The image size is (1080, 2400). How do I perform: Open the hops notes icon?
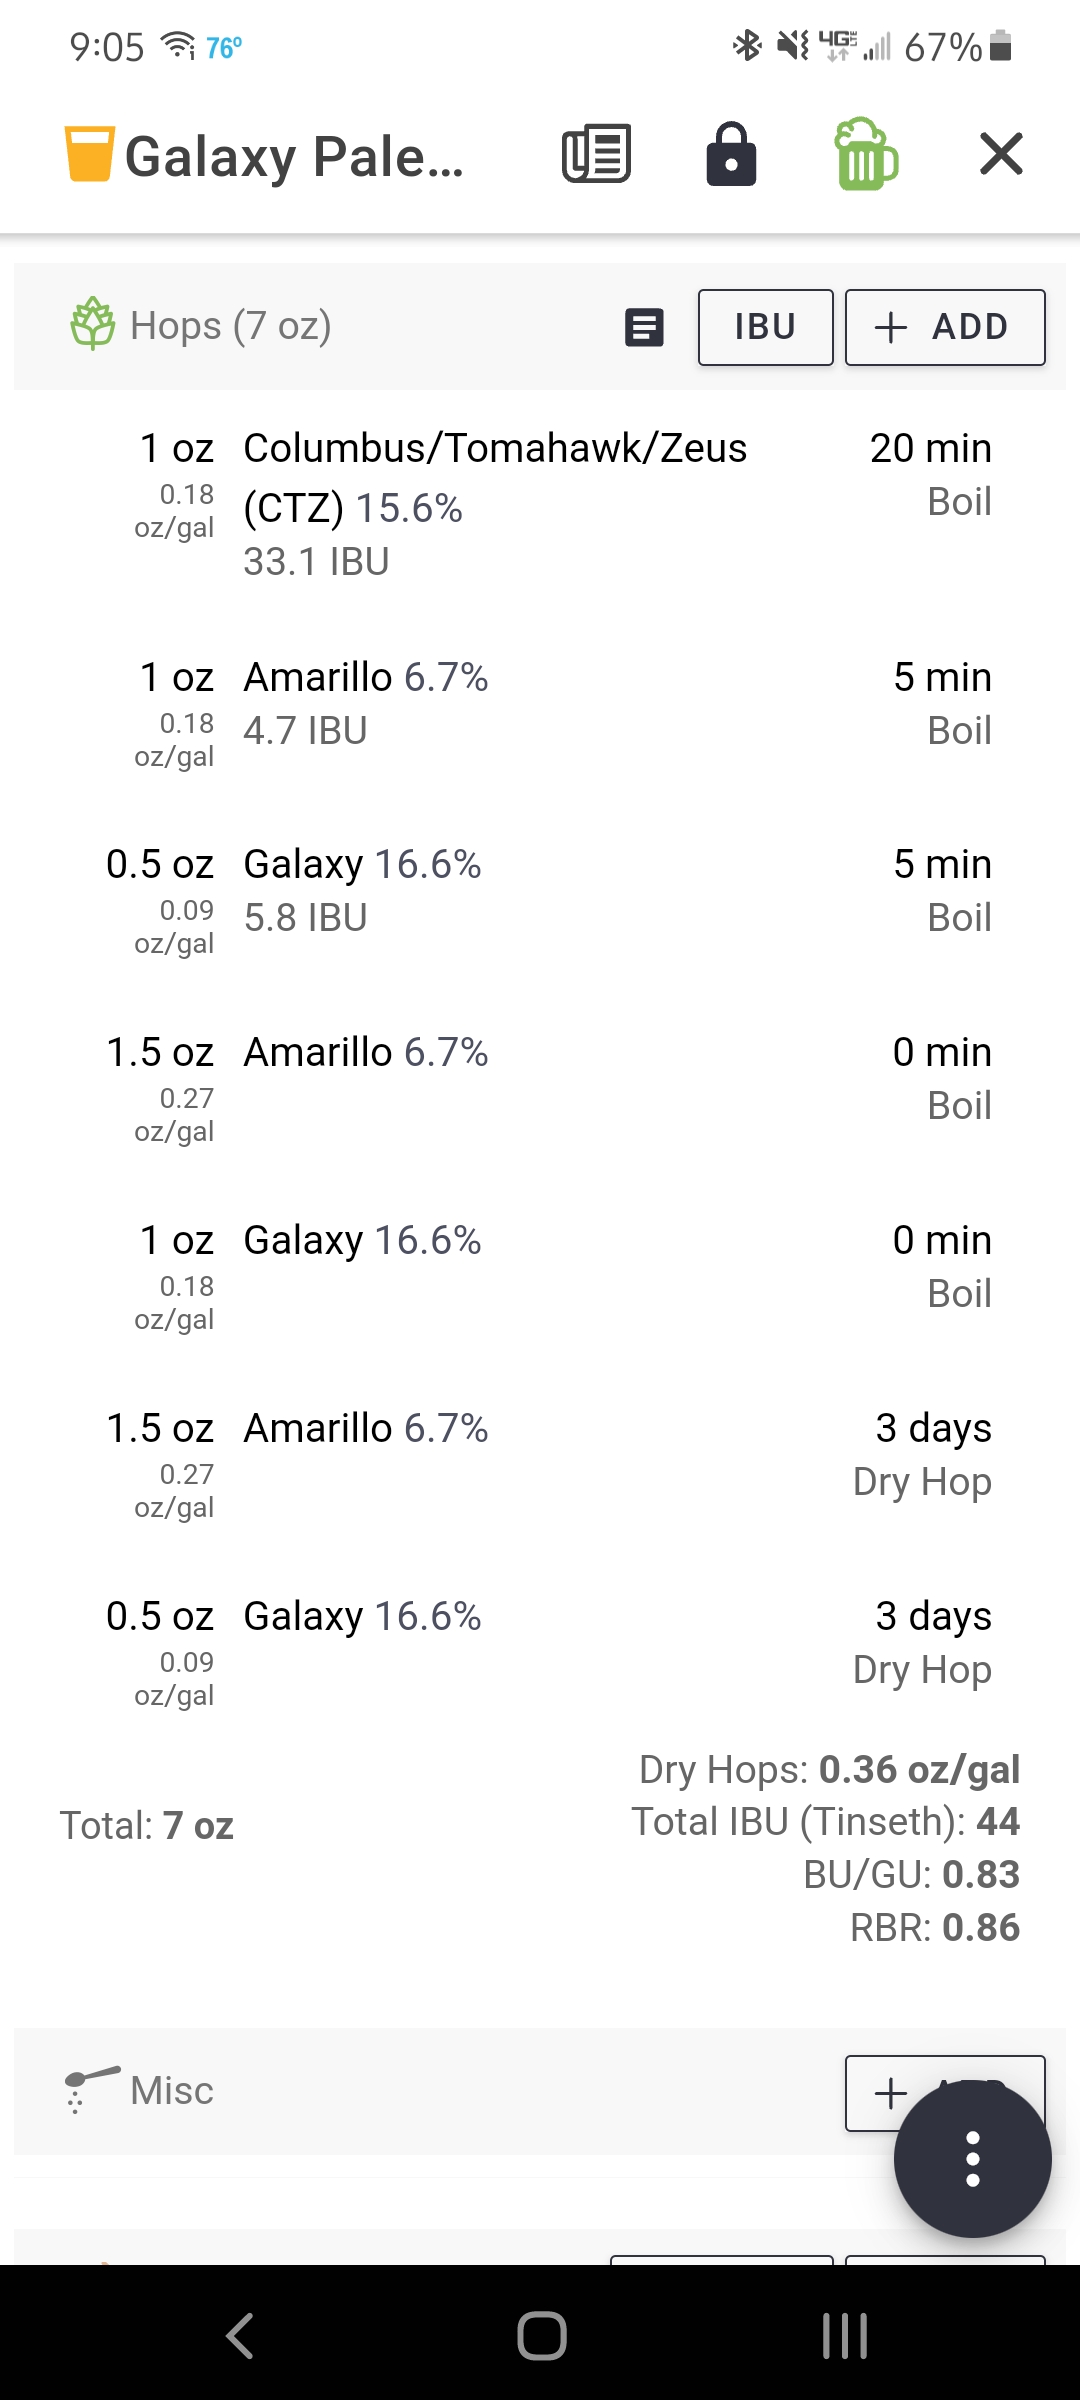pos(644,327)
